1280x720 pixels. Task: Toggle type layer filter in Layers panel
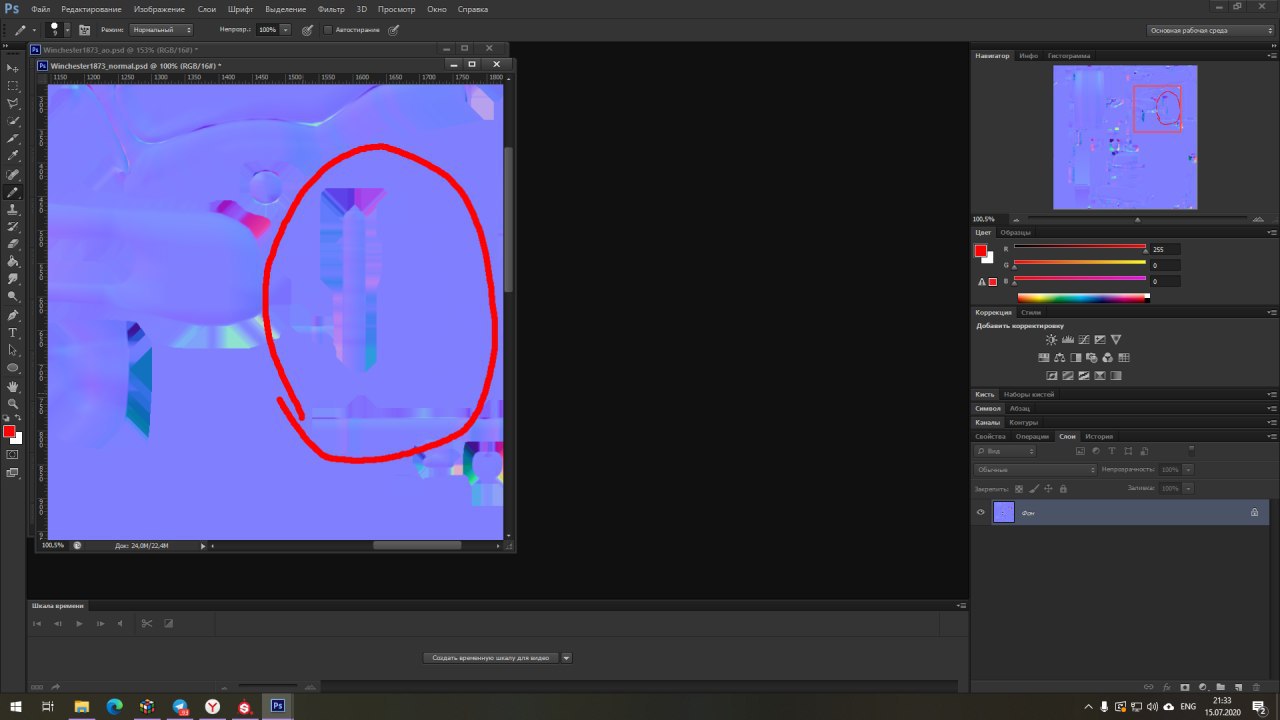pyautogui.click(x=1111, y=451)
